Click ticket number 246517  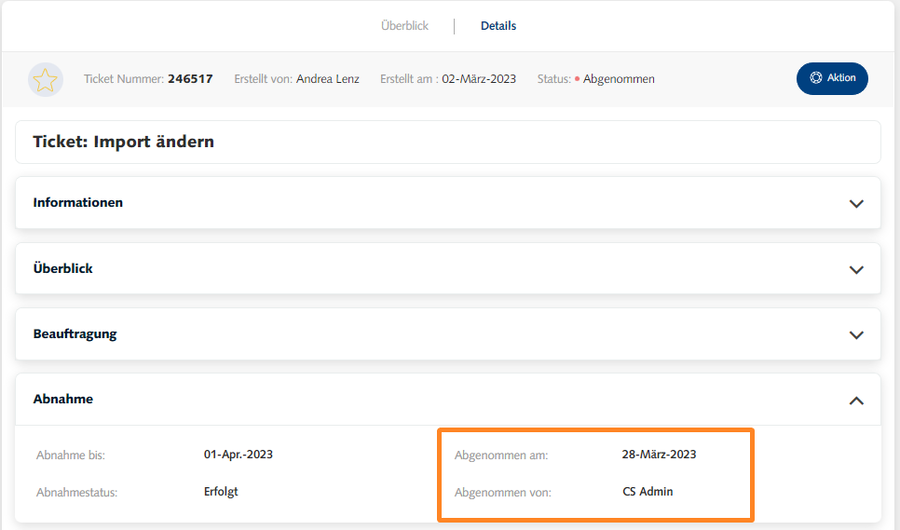click(190, 79)
